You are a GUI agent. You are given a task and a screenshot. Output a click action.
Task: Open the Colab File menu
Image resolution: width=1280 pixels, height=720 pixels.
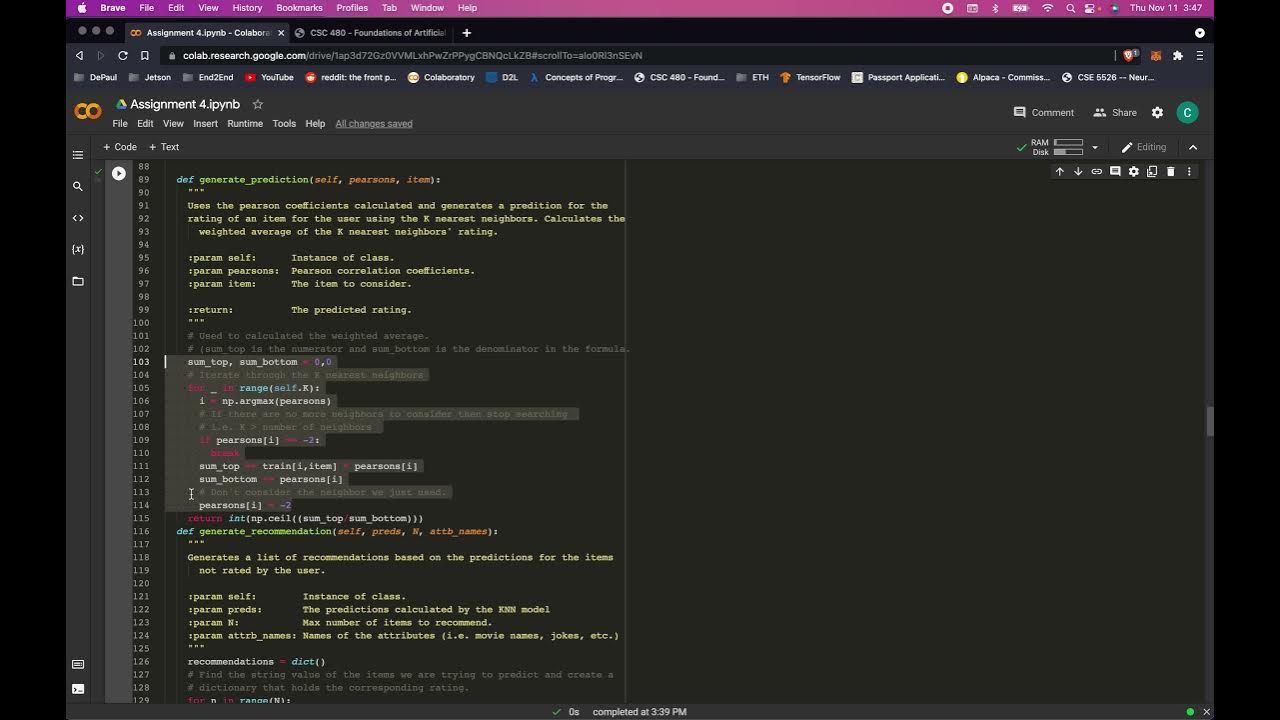120,124
